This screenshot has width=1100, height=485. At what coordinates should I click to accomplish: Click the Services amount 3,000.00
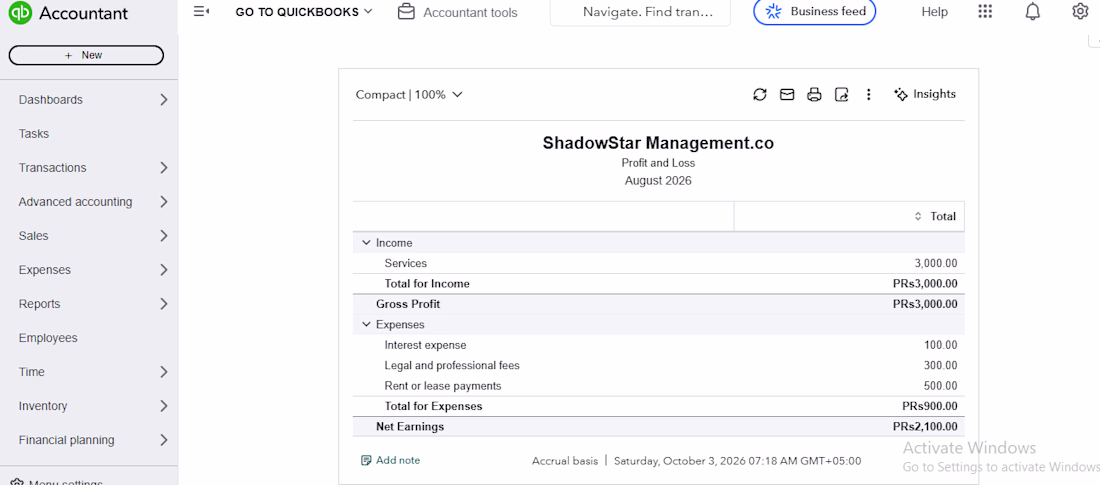pyautogui.click(x=936, y=263)
